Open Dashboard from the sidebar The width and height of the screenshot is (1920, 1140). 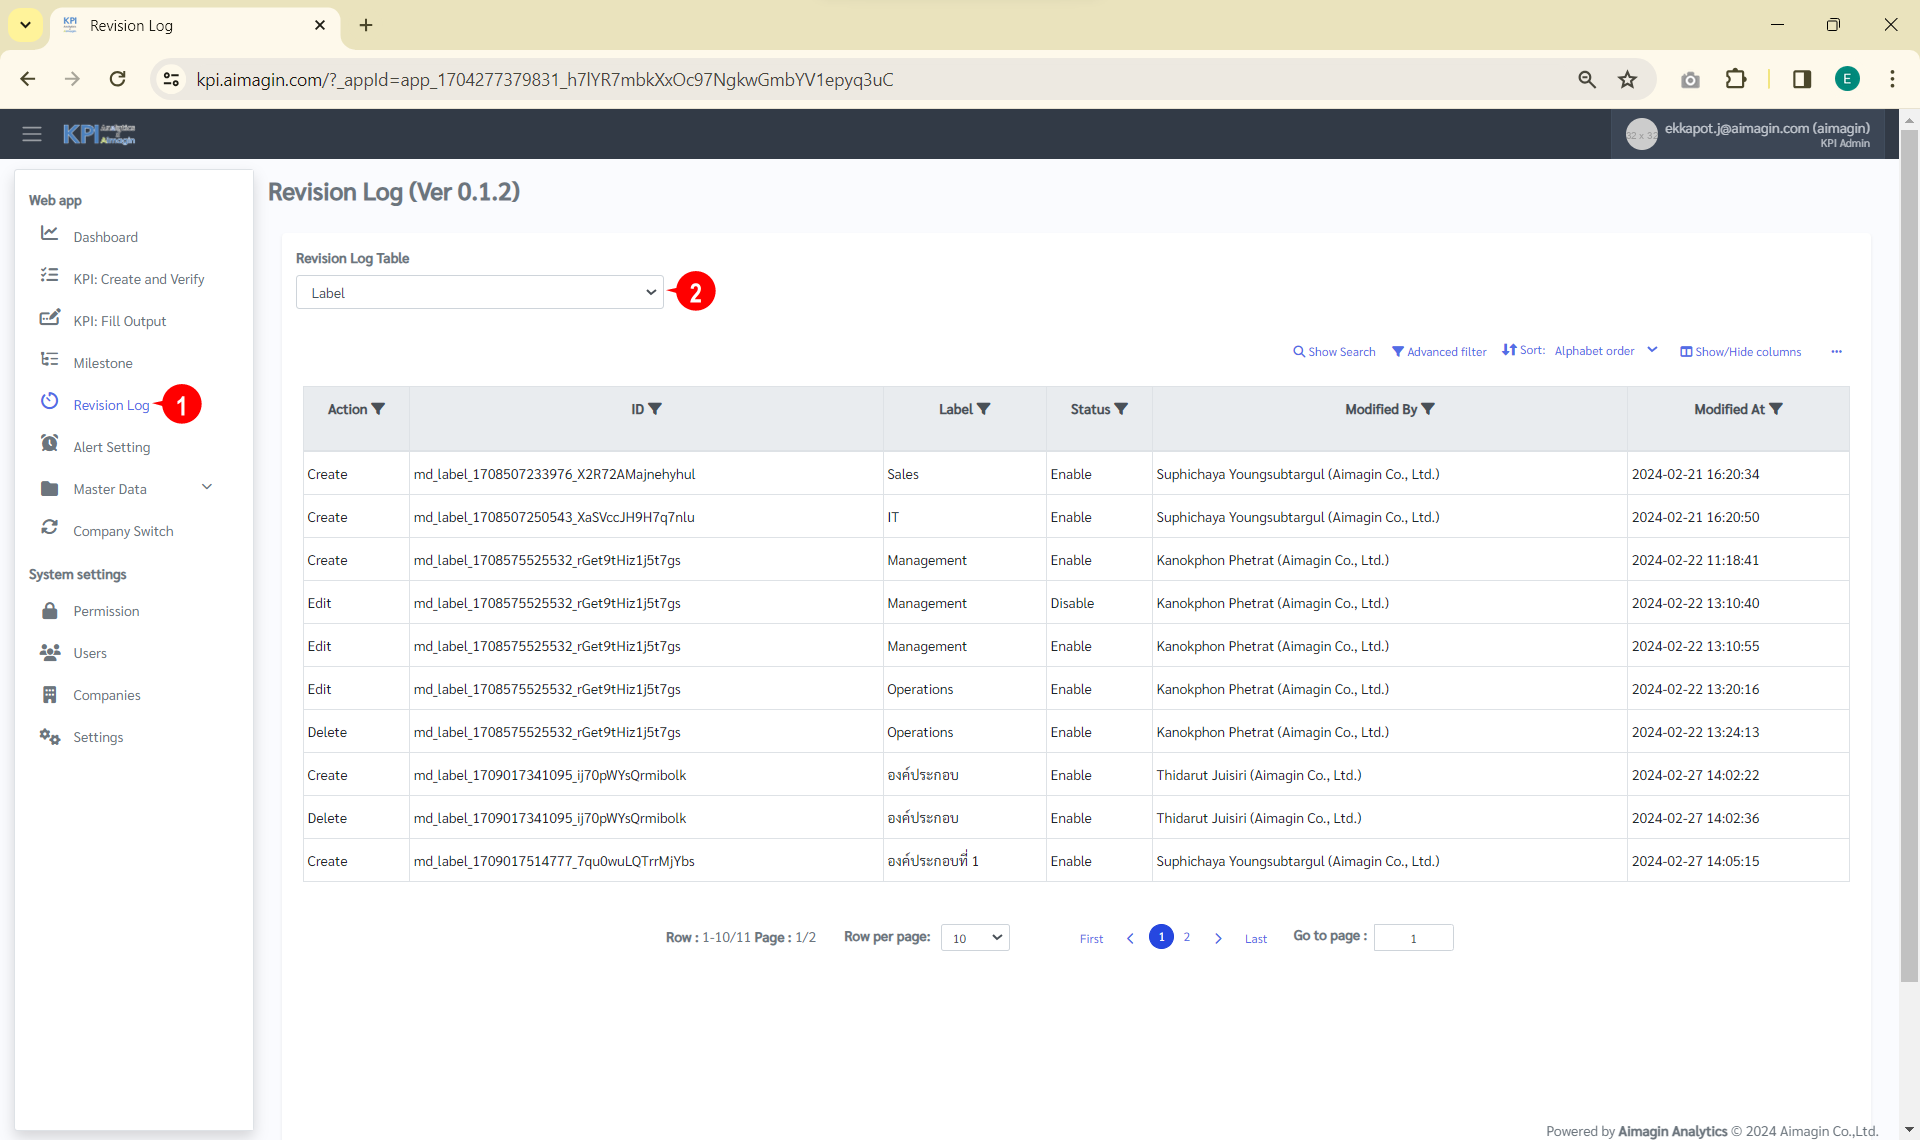click(105, 237)
